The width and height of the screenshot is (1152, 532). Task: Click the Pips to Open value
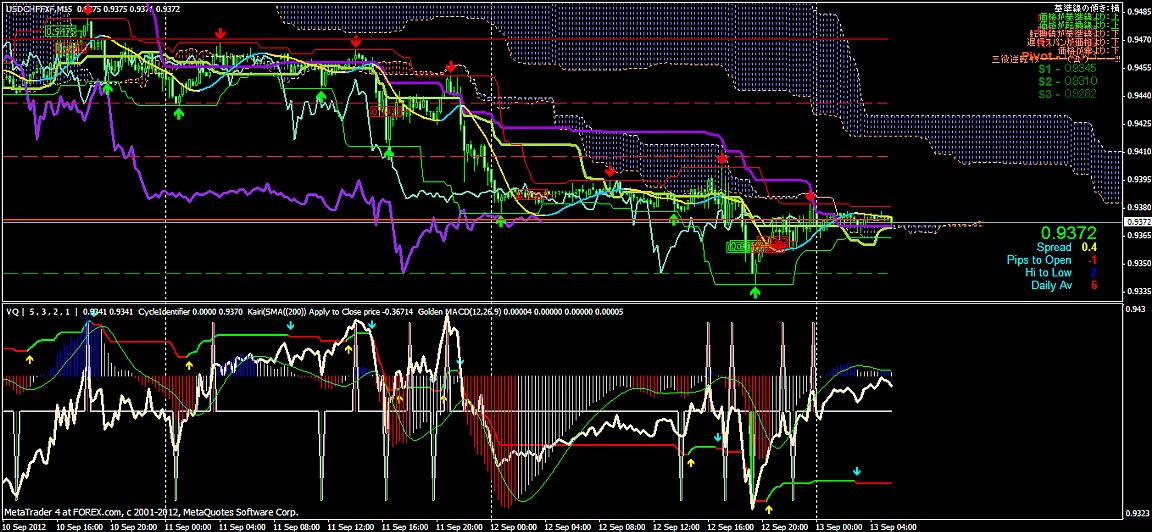1090,260
